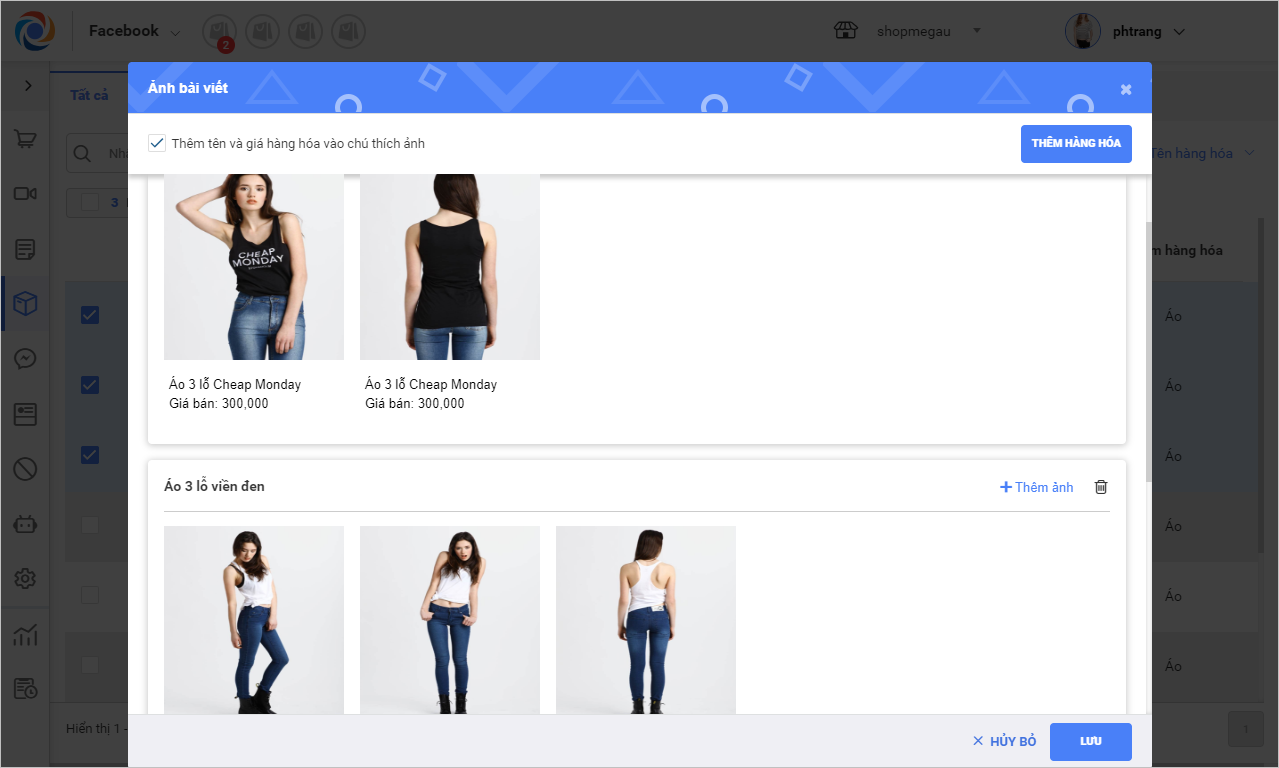Screen dimensions: 1279x768
Task: Open the Messenger sidebar icon
Action: [x=25, y=358]
